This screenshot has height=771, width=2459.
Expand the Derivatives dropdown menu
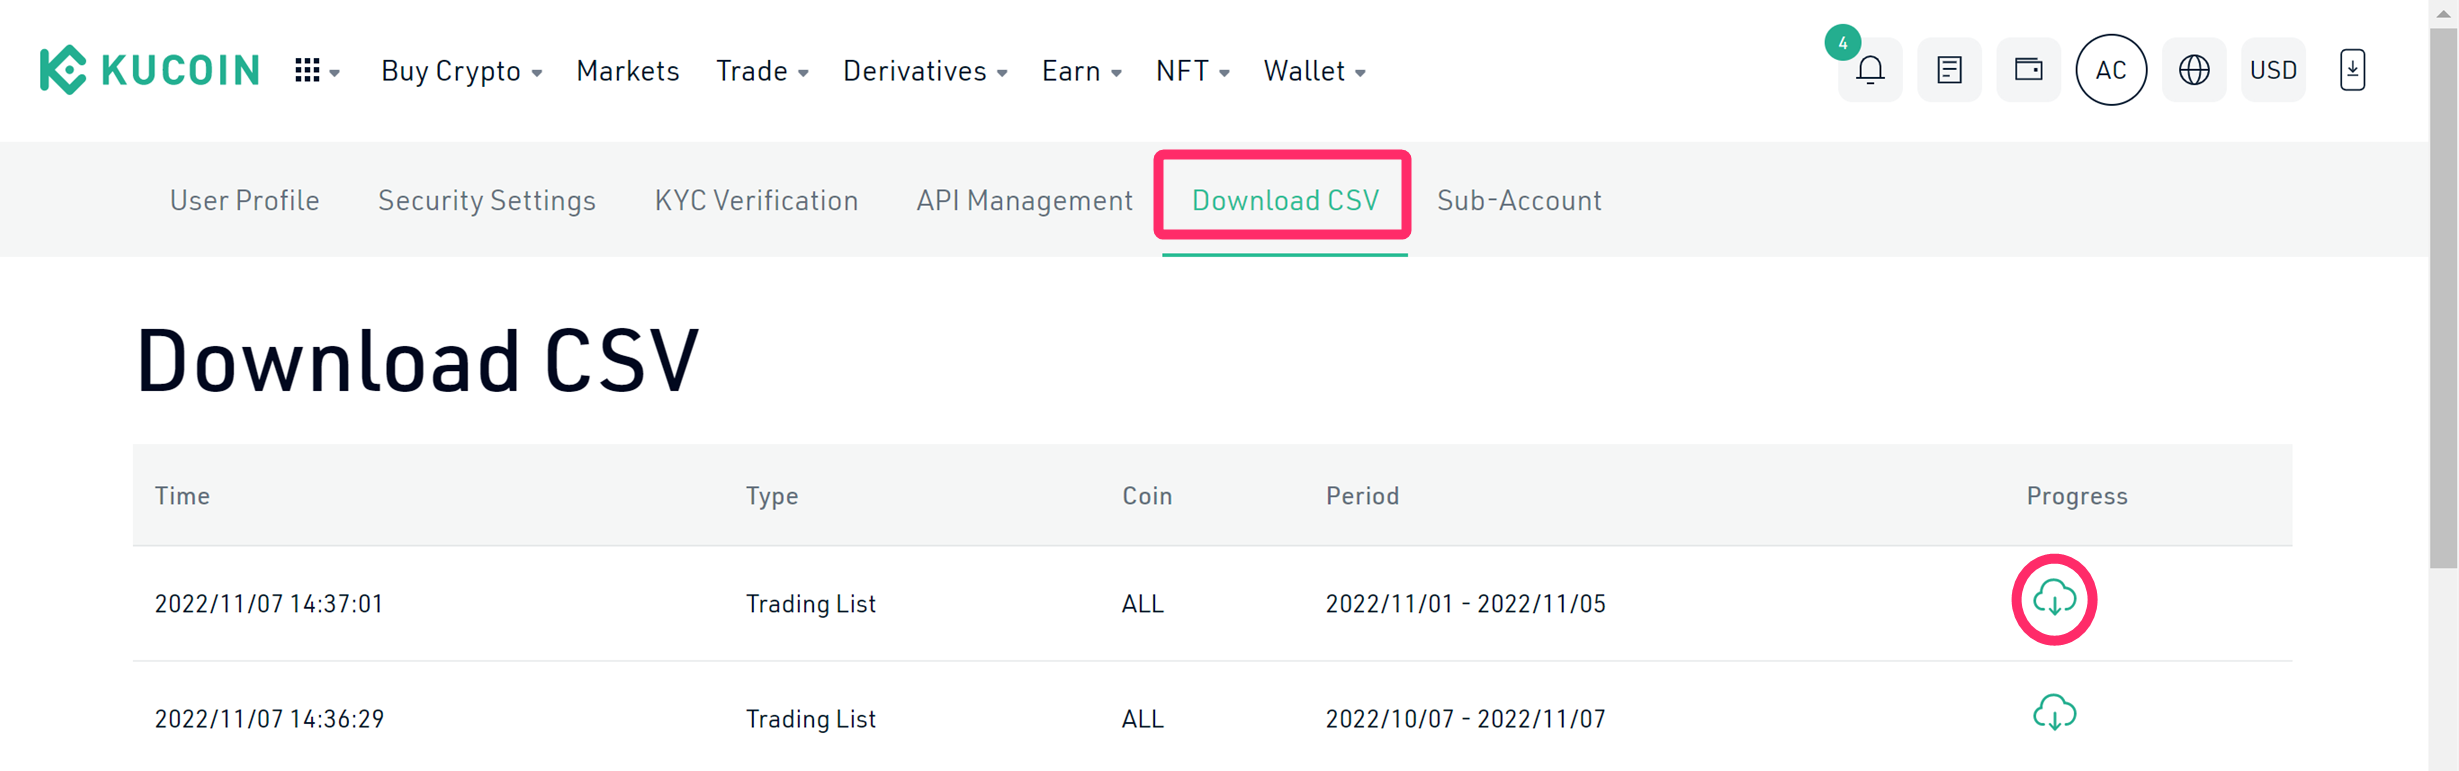[925, 71]
